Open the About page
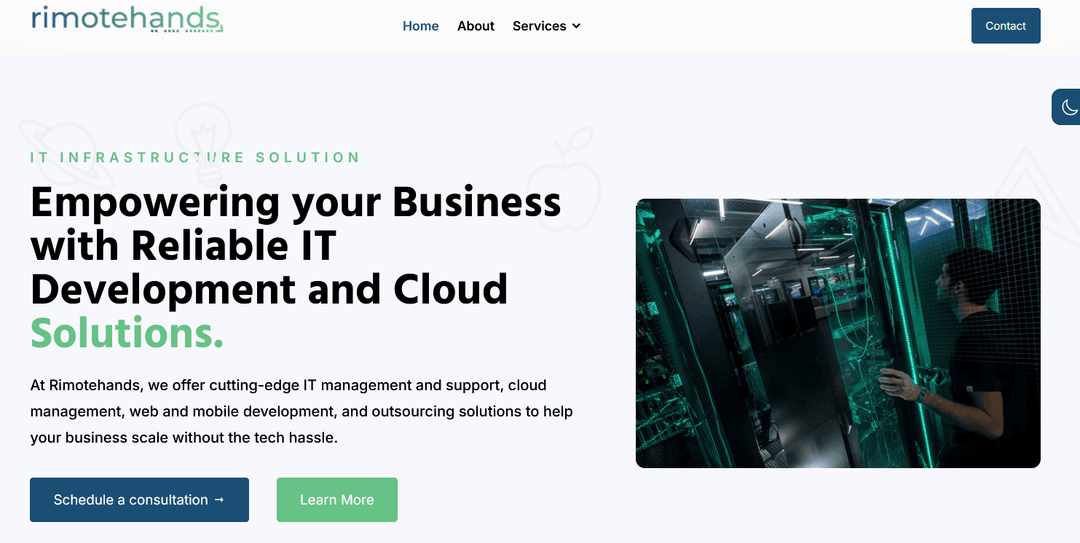Image resolution: width=1080 pixels, height=543 pixels. click(475, 26)
